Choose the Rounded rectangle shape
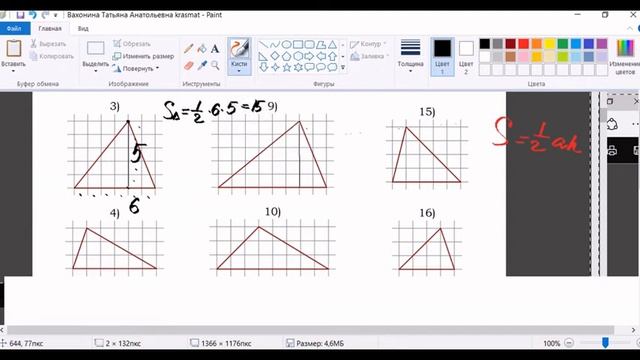 [309, 44]
